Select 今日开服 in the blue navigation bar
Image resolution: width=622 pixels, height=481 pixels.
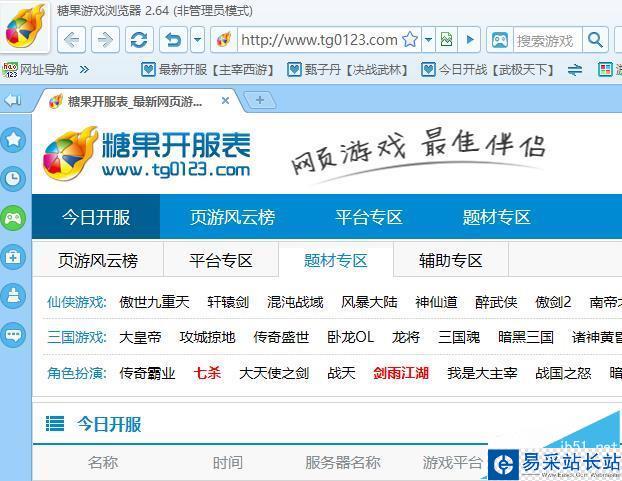(x=96, y=217)
